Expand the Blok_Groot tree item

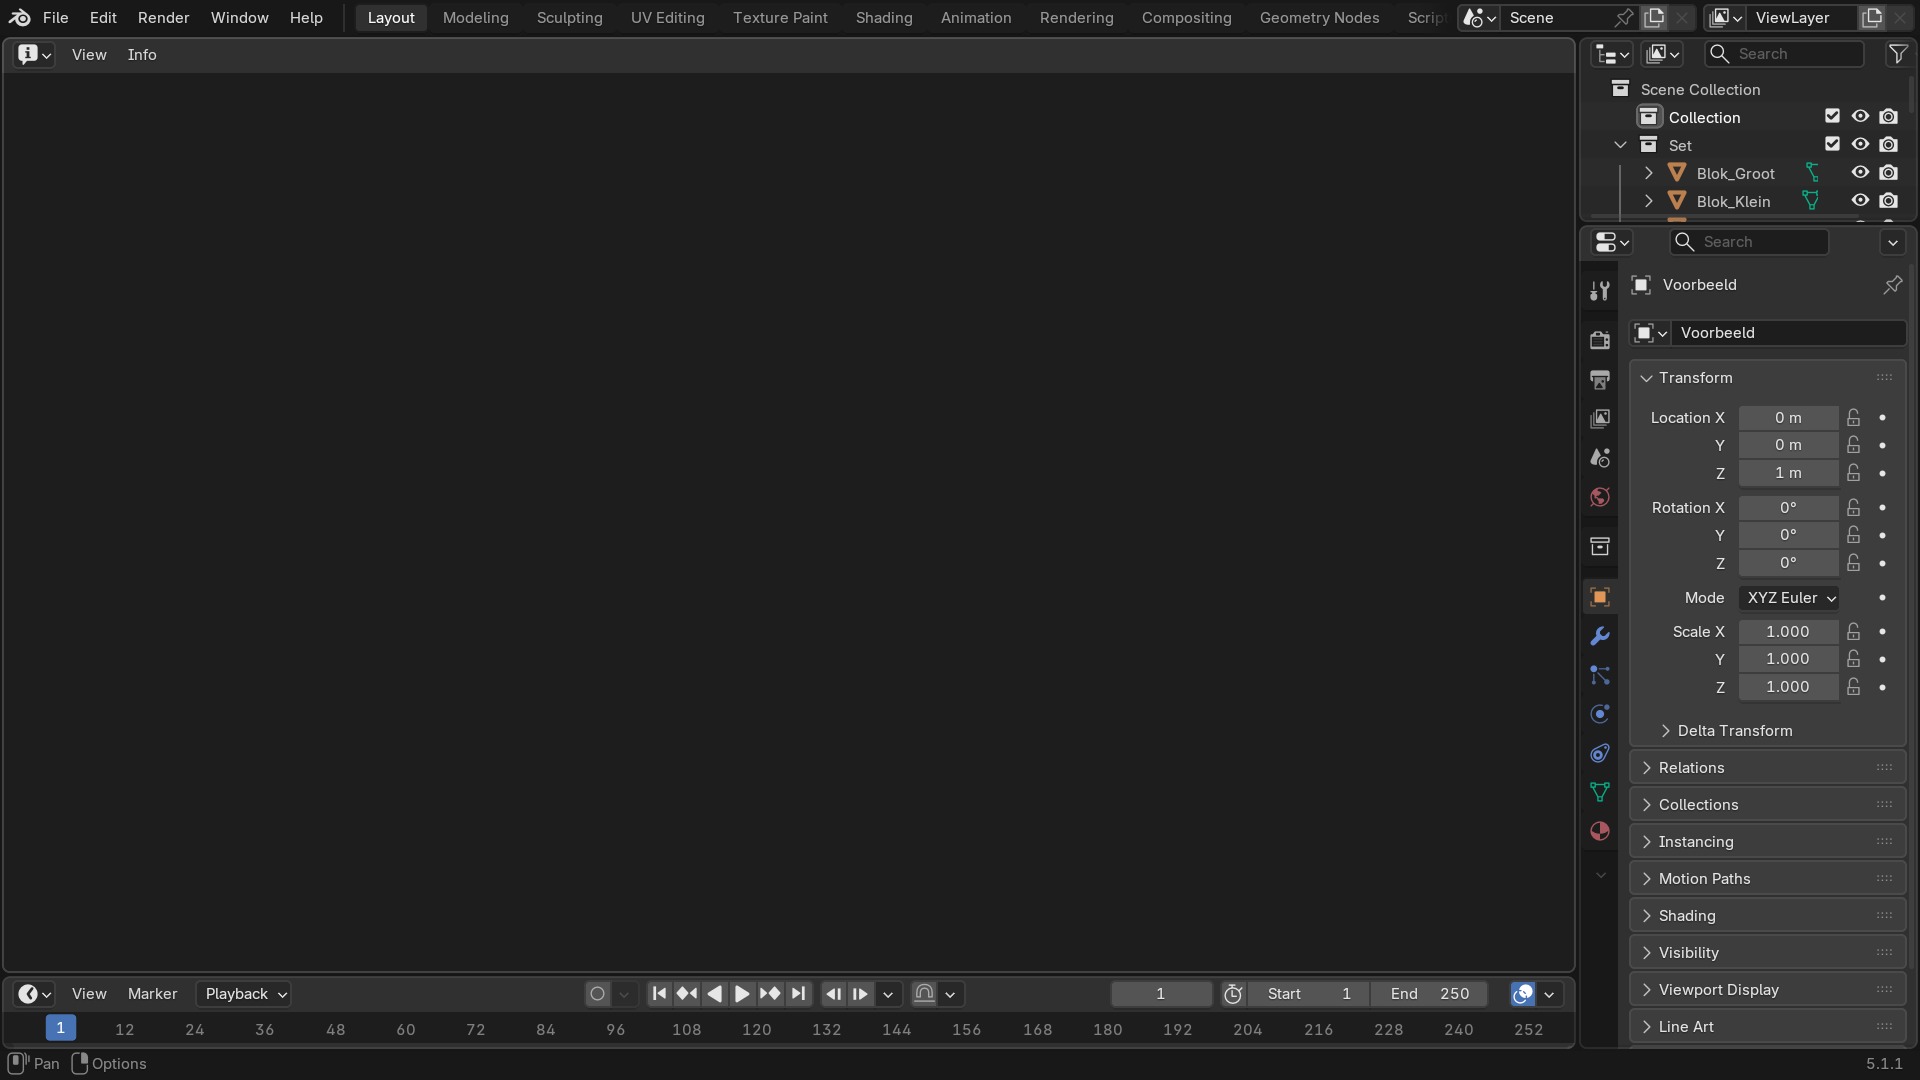tap(1649, 173)
